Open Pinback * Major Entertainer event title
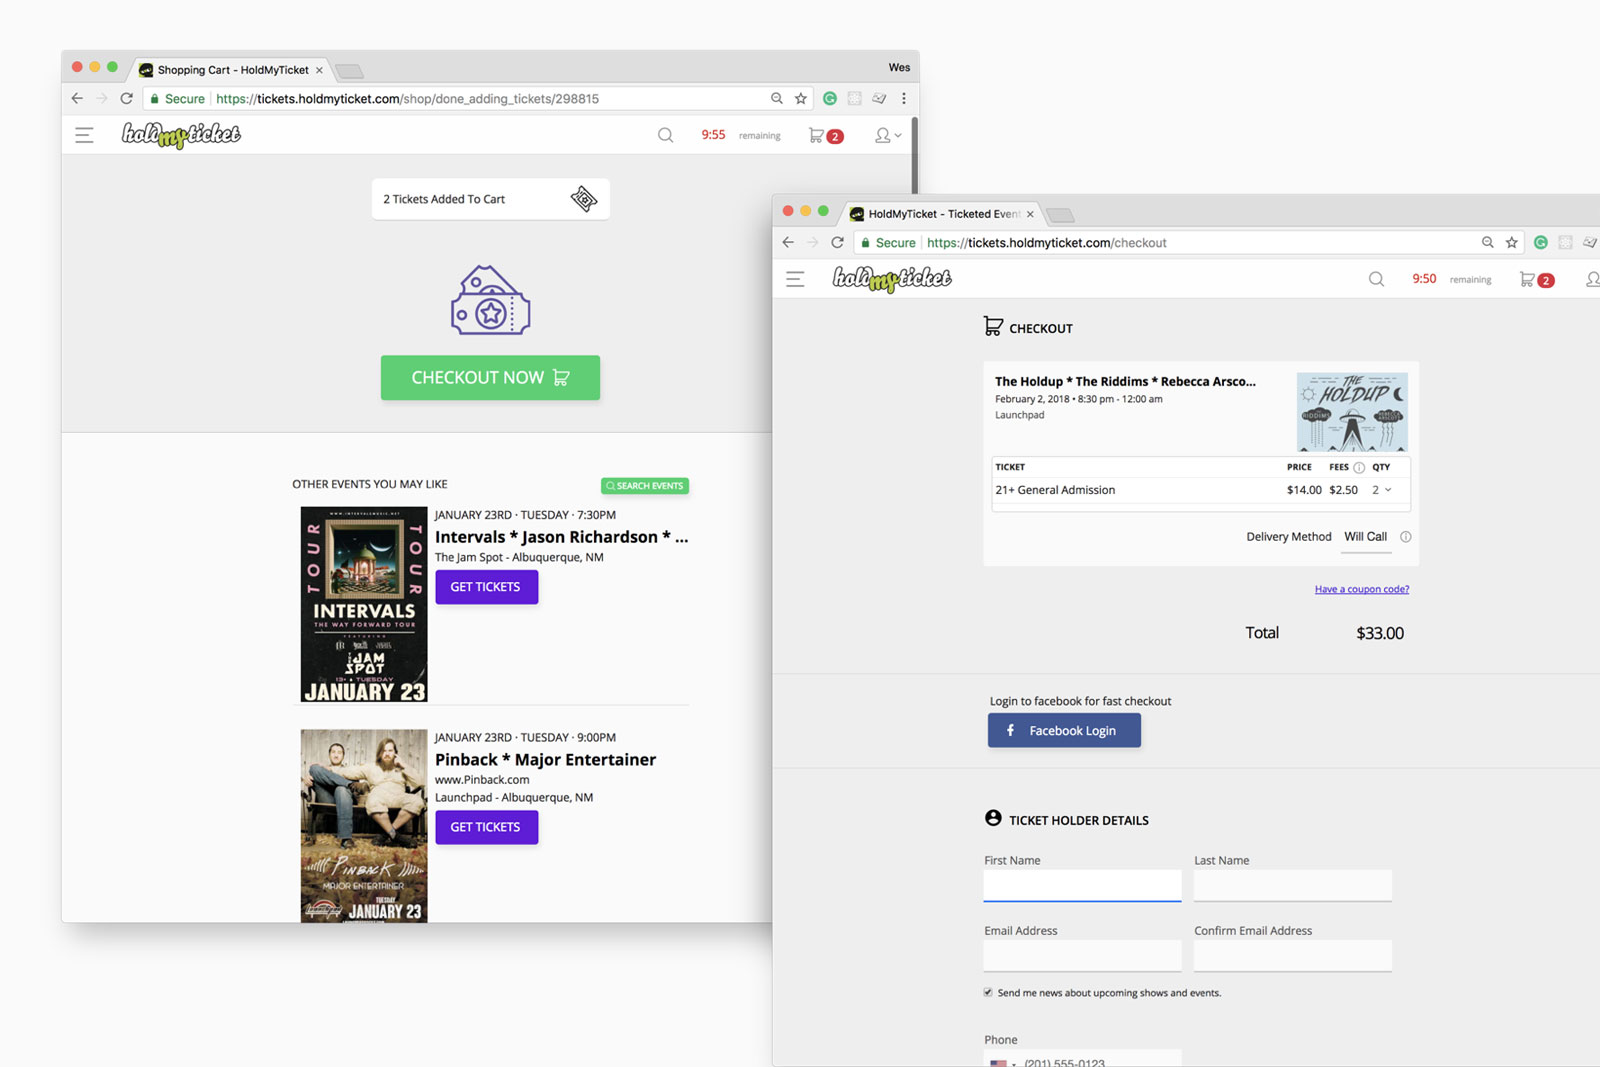Image resolution: width=1600 pixels, height=1067 pixels. point(545,760)
